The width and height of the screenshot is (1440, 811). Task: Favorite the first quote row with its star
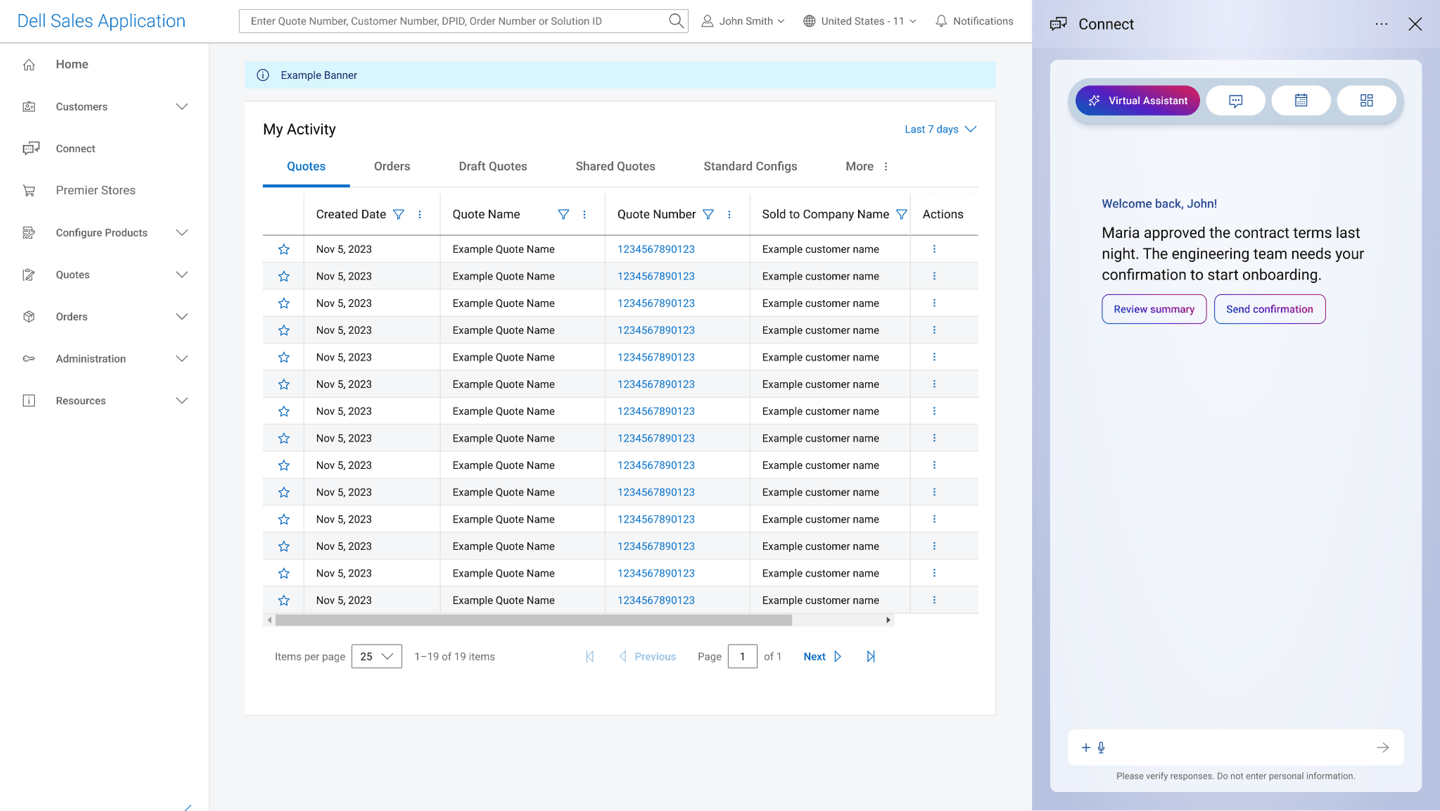284,249
